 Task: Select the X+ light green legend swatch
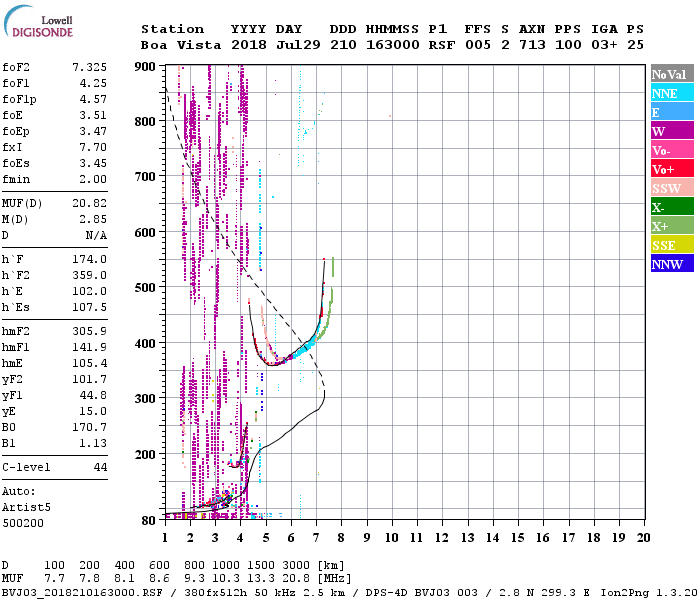[672, 226]
